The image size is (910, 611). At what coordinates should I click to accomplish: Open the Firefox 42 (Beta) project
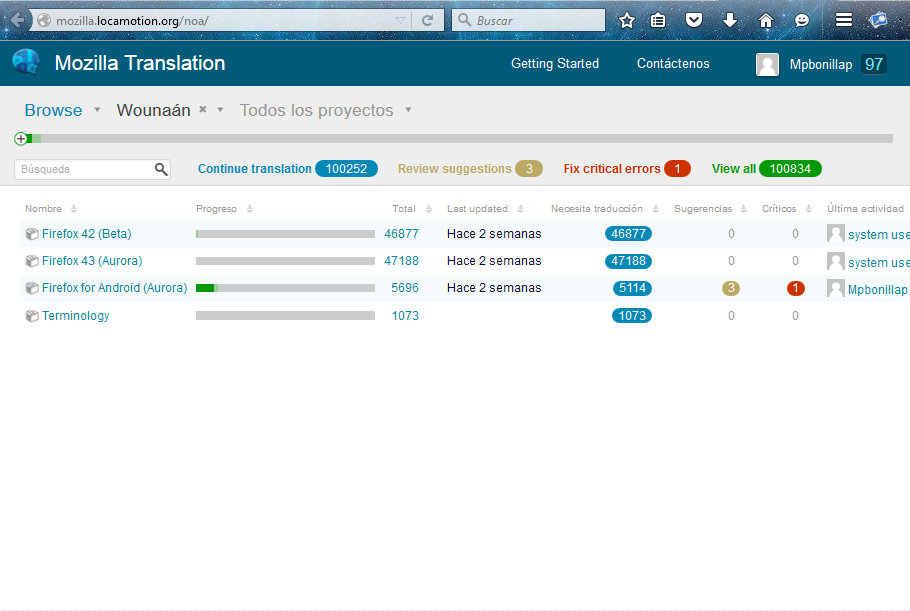click(x=86, y=234)
